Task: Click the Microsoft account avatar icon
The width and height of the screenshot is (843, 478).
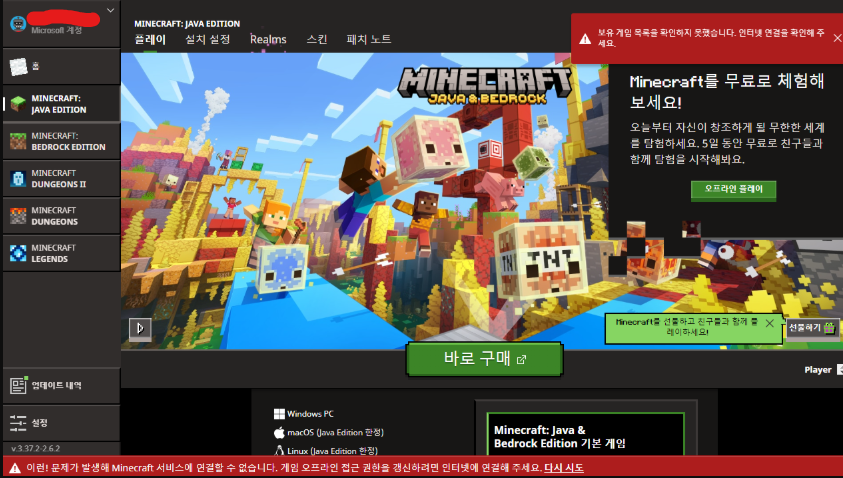Action: coord(18,24)
